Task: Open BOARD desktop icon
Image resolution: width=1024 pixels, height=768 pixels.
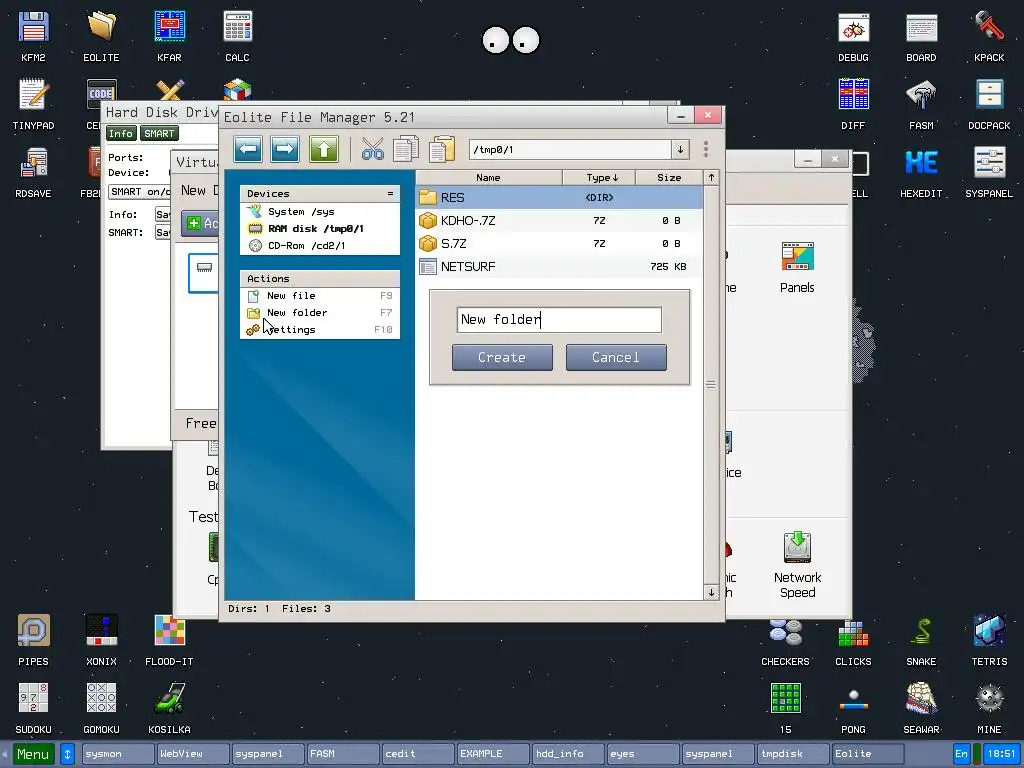Action: (921, 37)
